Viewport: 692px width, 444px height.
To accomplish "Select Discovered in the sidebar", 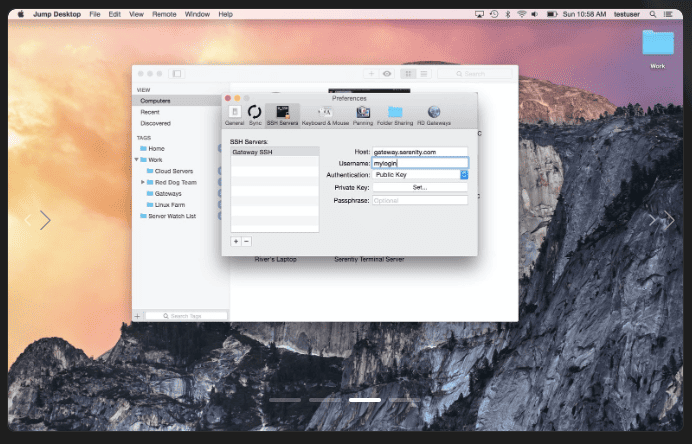I will pyautogui.click(x=155, y=123).
